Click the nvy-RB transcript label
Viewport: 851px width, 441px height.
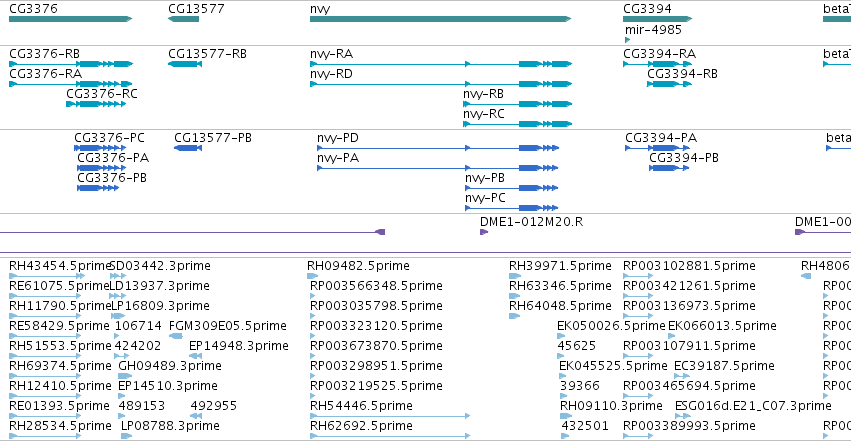484,94
